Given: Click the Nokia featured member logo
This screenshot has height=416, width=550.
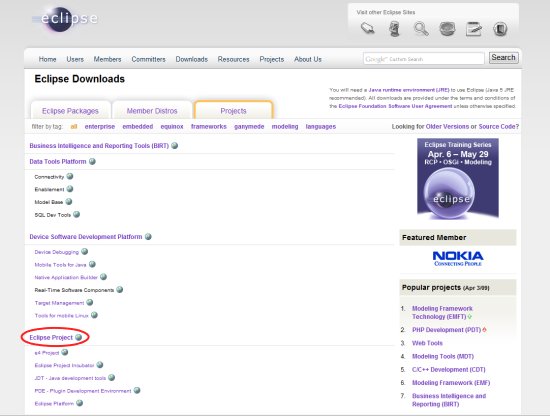Looking at the screenshot, I should [458, 259].
